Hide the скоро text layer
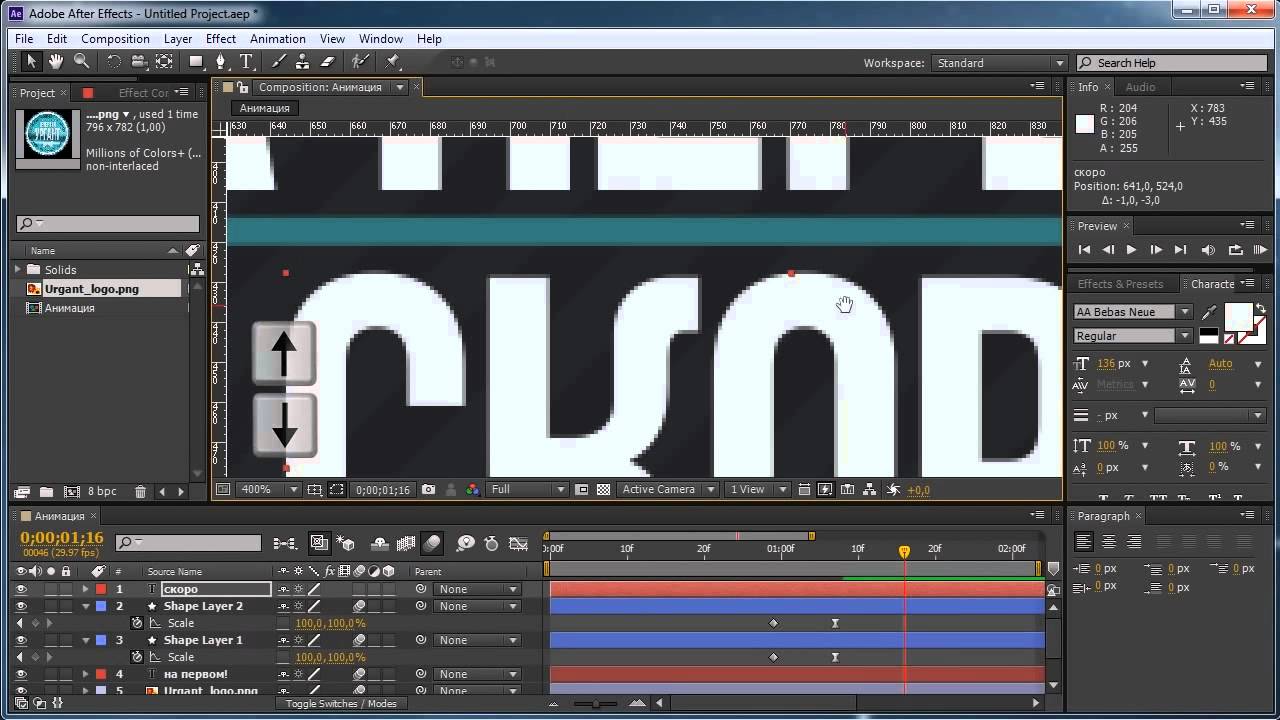The width and height of the screenshot is (1280, 720). (x=20, y=589)
